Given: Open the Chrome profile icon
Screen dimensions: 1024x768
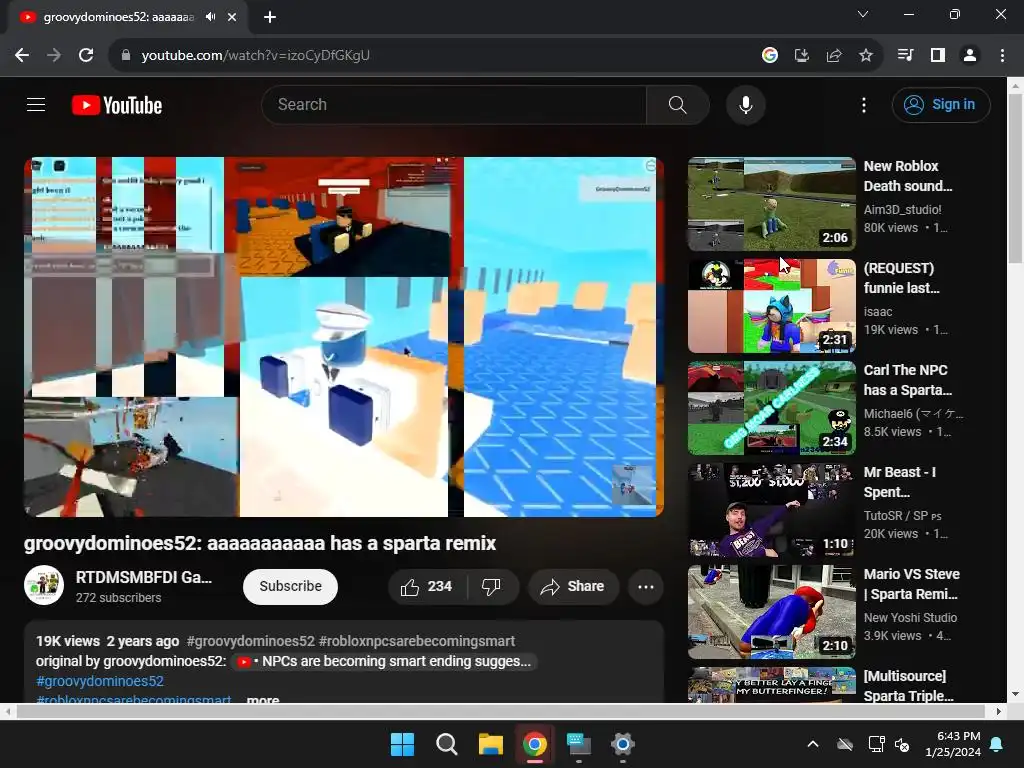Looking at the screenshot, I should (x=970, y=56).
